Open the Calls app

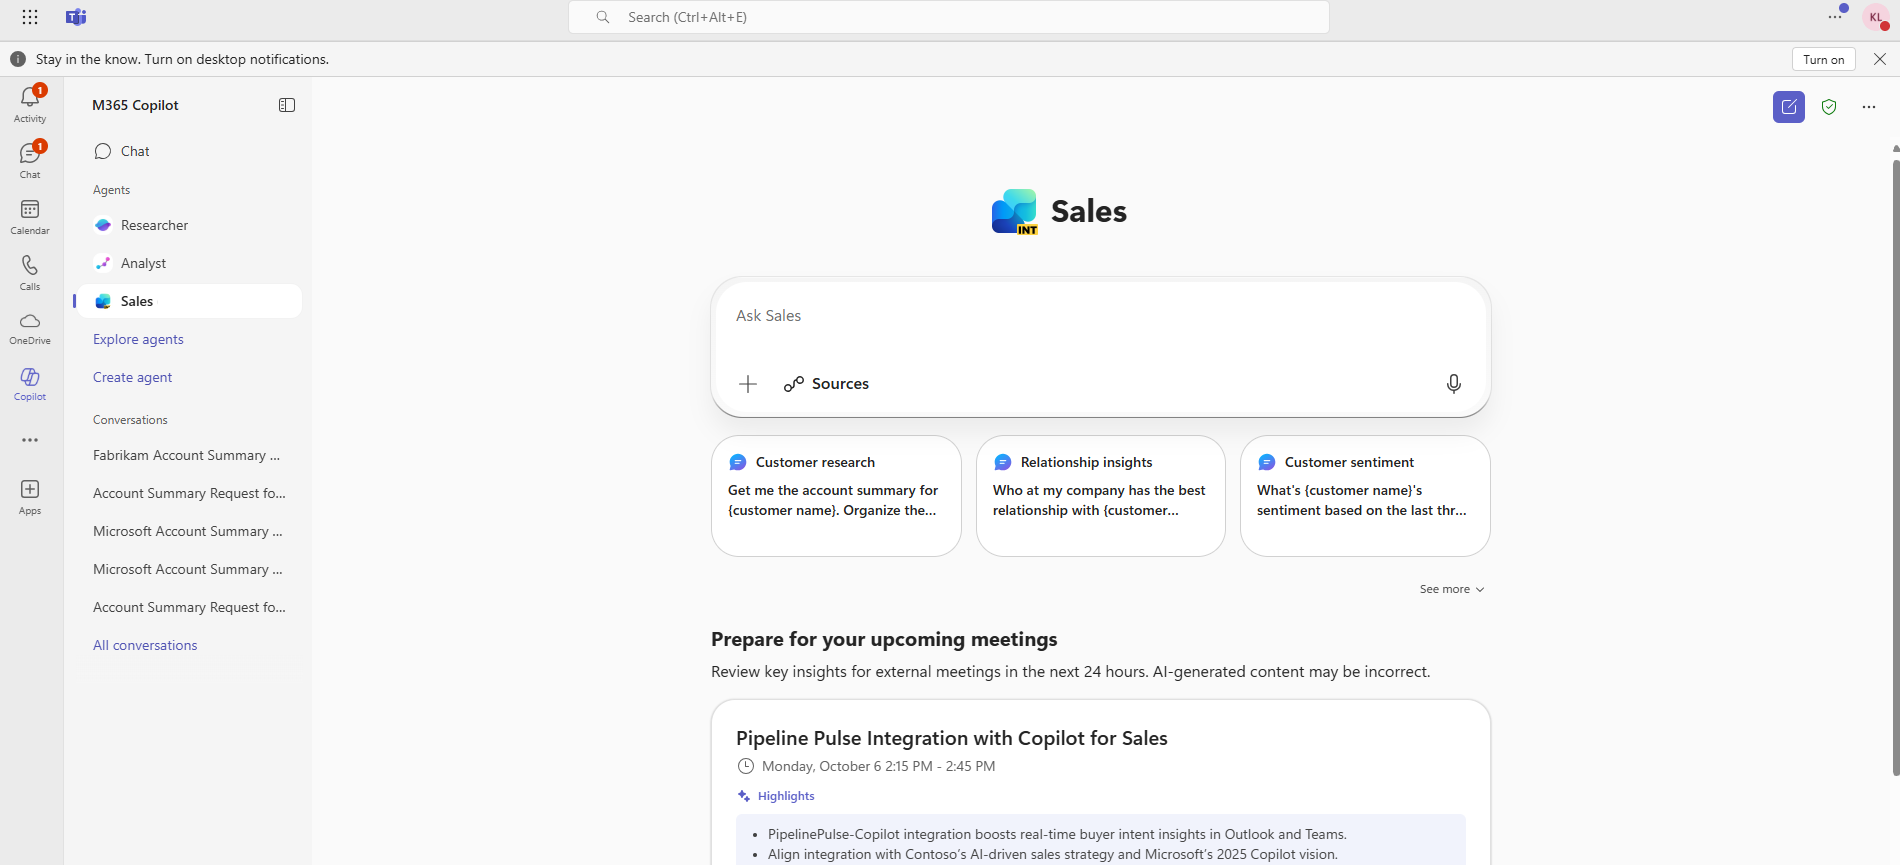coord(30,272)
